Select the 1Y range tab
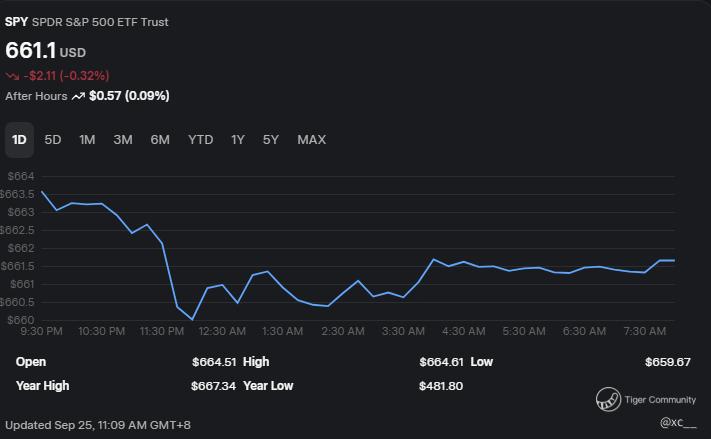The height and width of the screenshot is (439, 711). click(x=238, y=140)
